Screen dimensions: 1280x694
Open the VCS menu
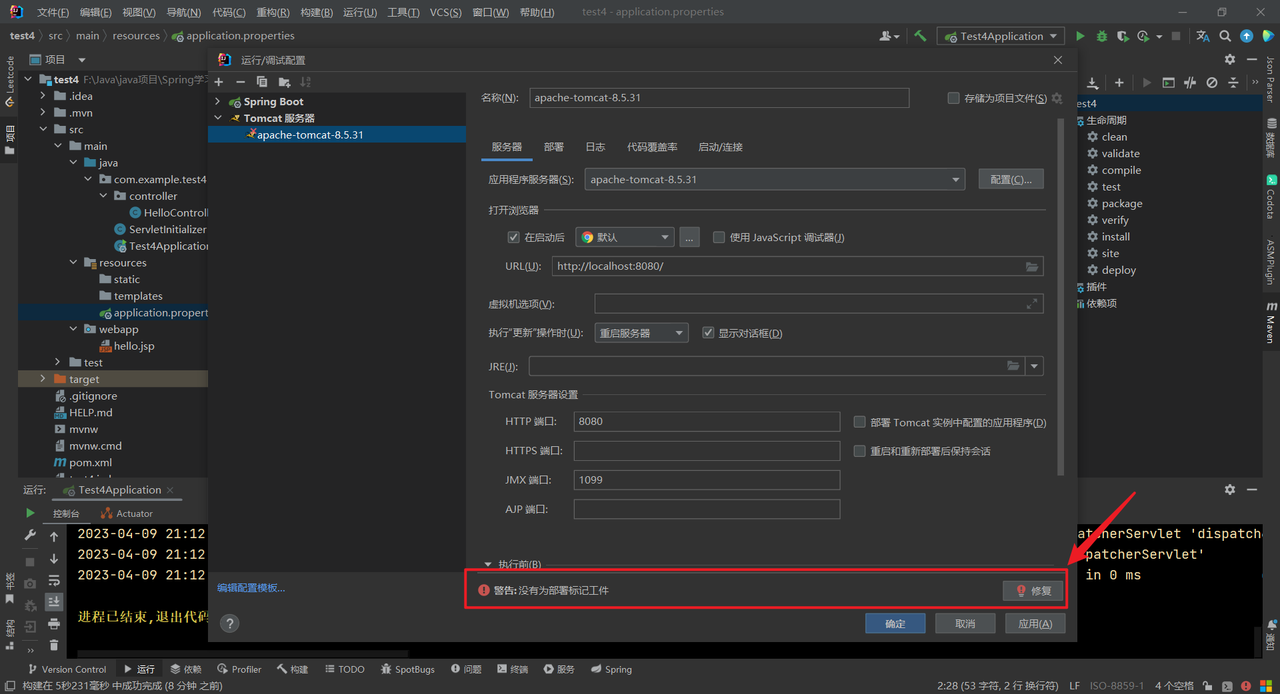(446, 13)
